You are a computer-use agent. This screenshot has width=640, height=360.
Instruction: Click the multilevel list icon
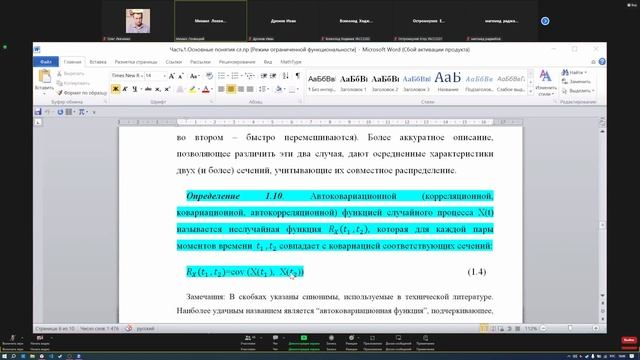(250, 76)
